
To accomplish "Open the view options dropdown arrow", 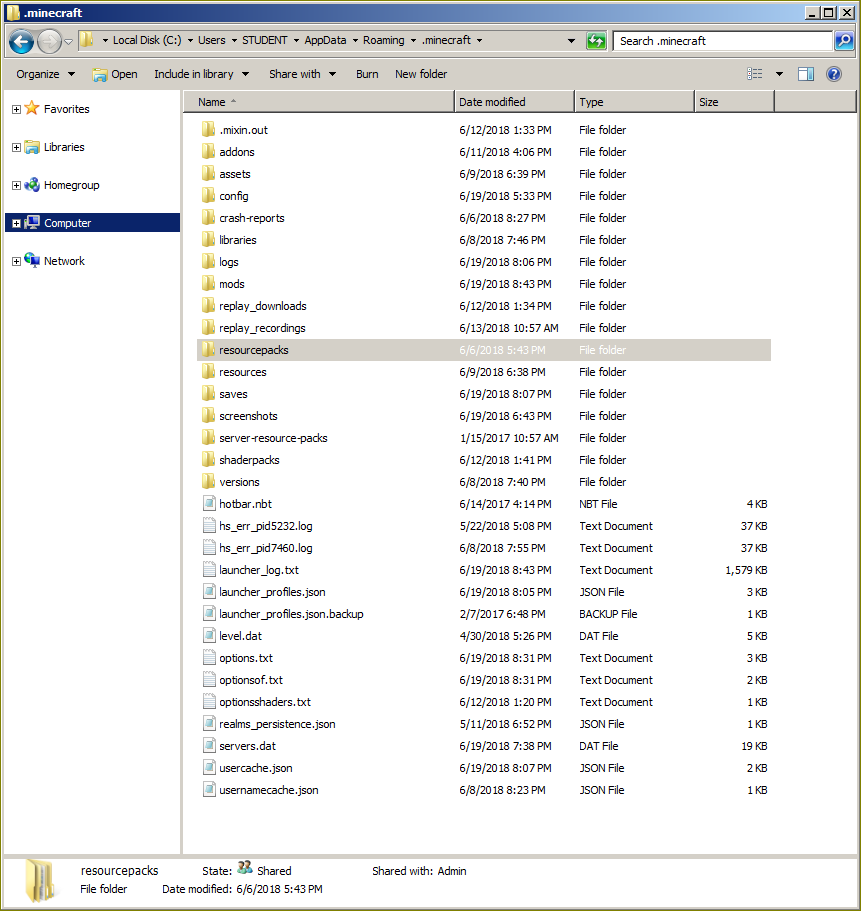I will pos(780,74).
